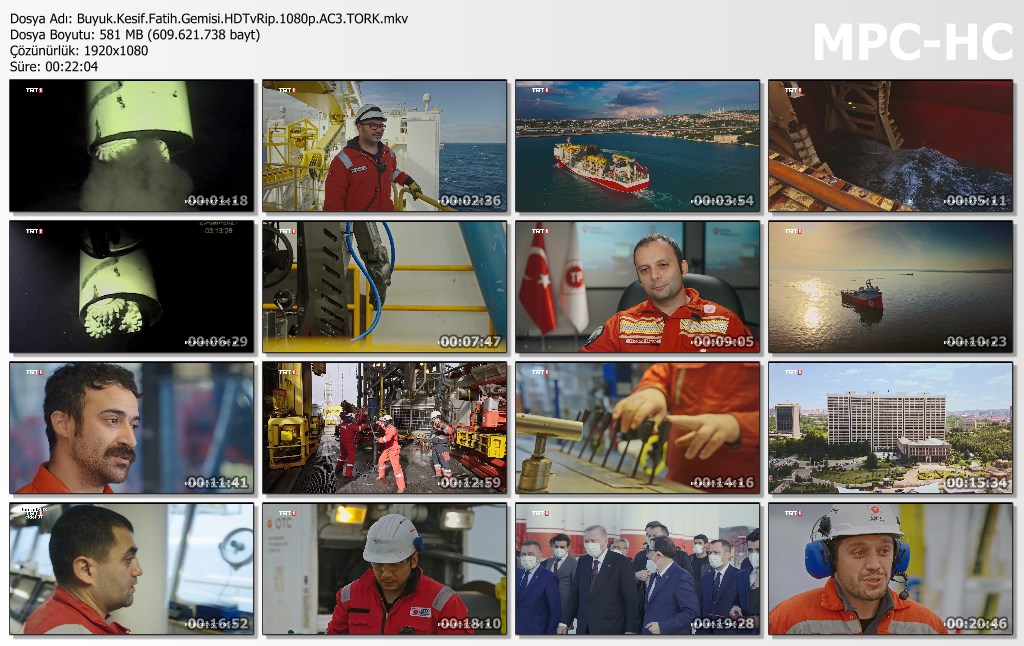Click the thumbnail at 00:07:47

pyautogui.click(x=385, y=287)
